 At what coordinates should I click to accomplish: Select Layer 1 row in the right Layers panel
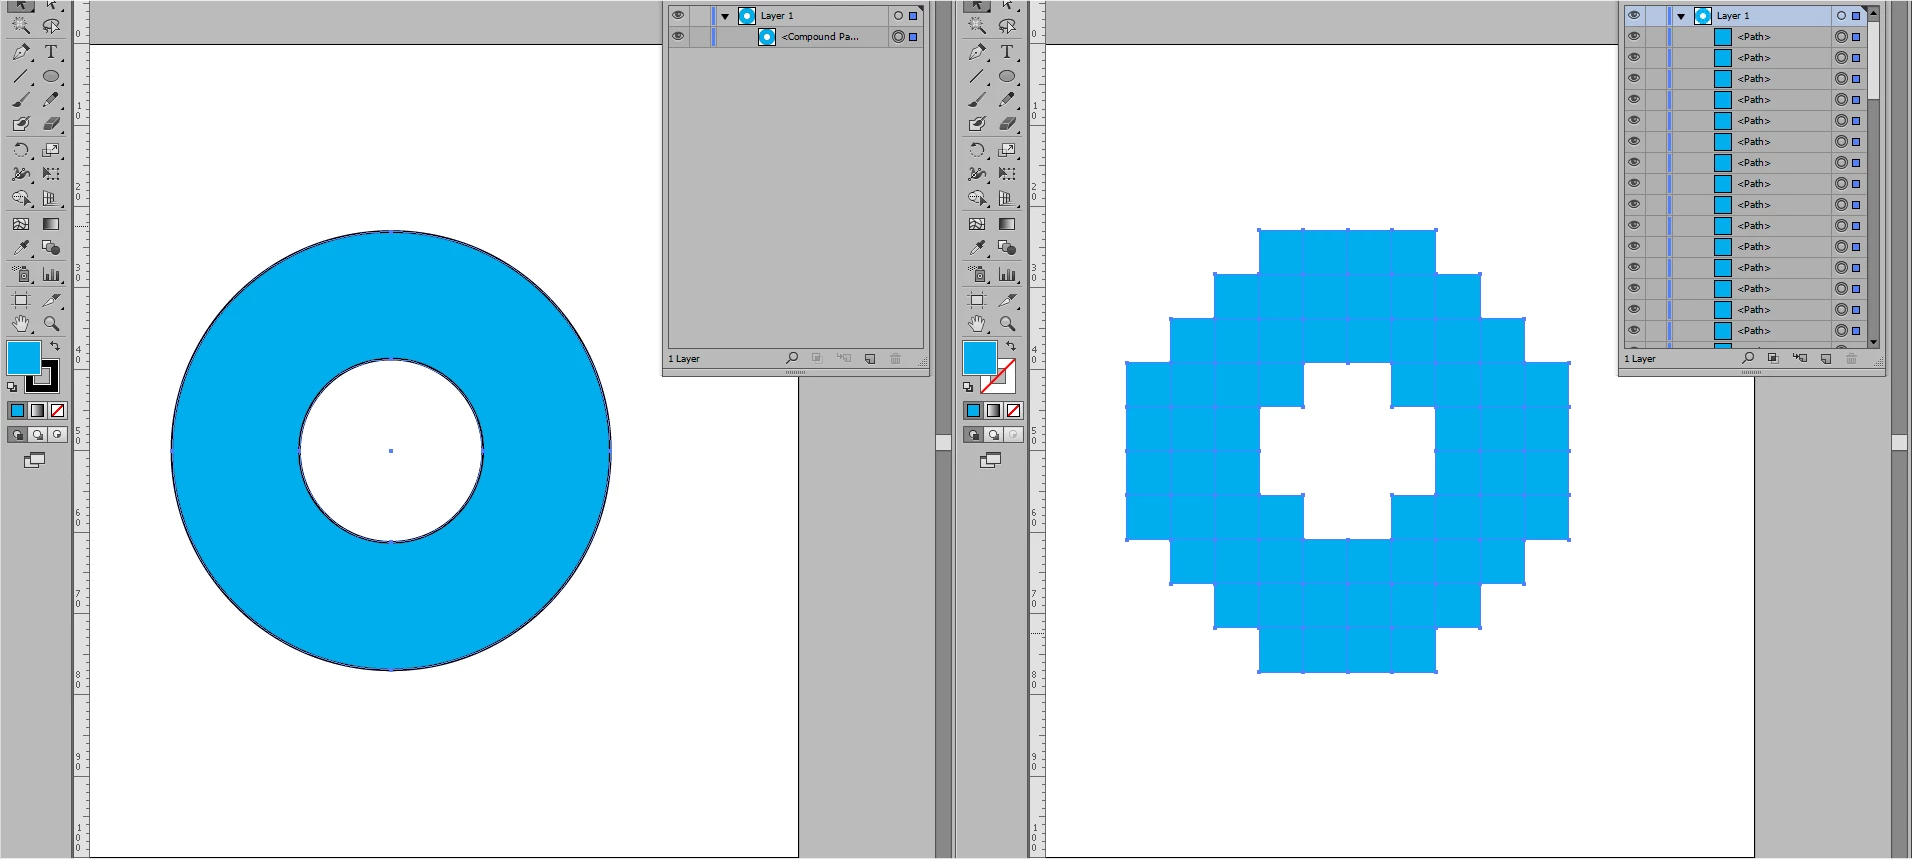(1745, 16)
